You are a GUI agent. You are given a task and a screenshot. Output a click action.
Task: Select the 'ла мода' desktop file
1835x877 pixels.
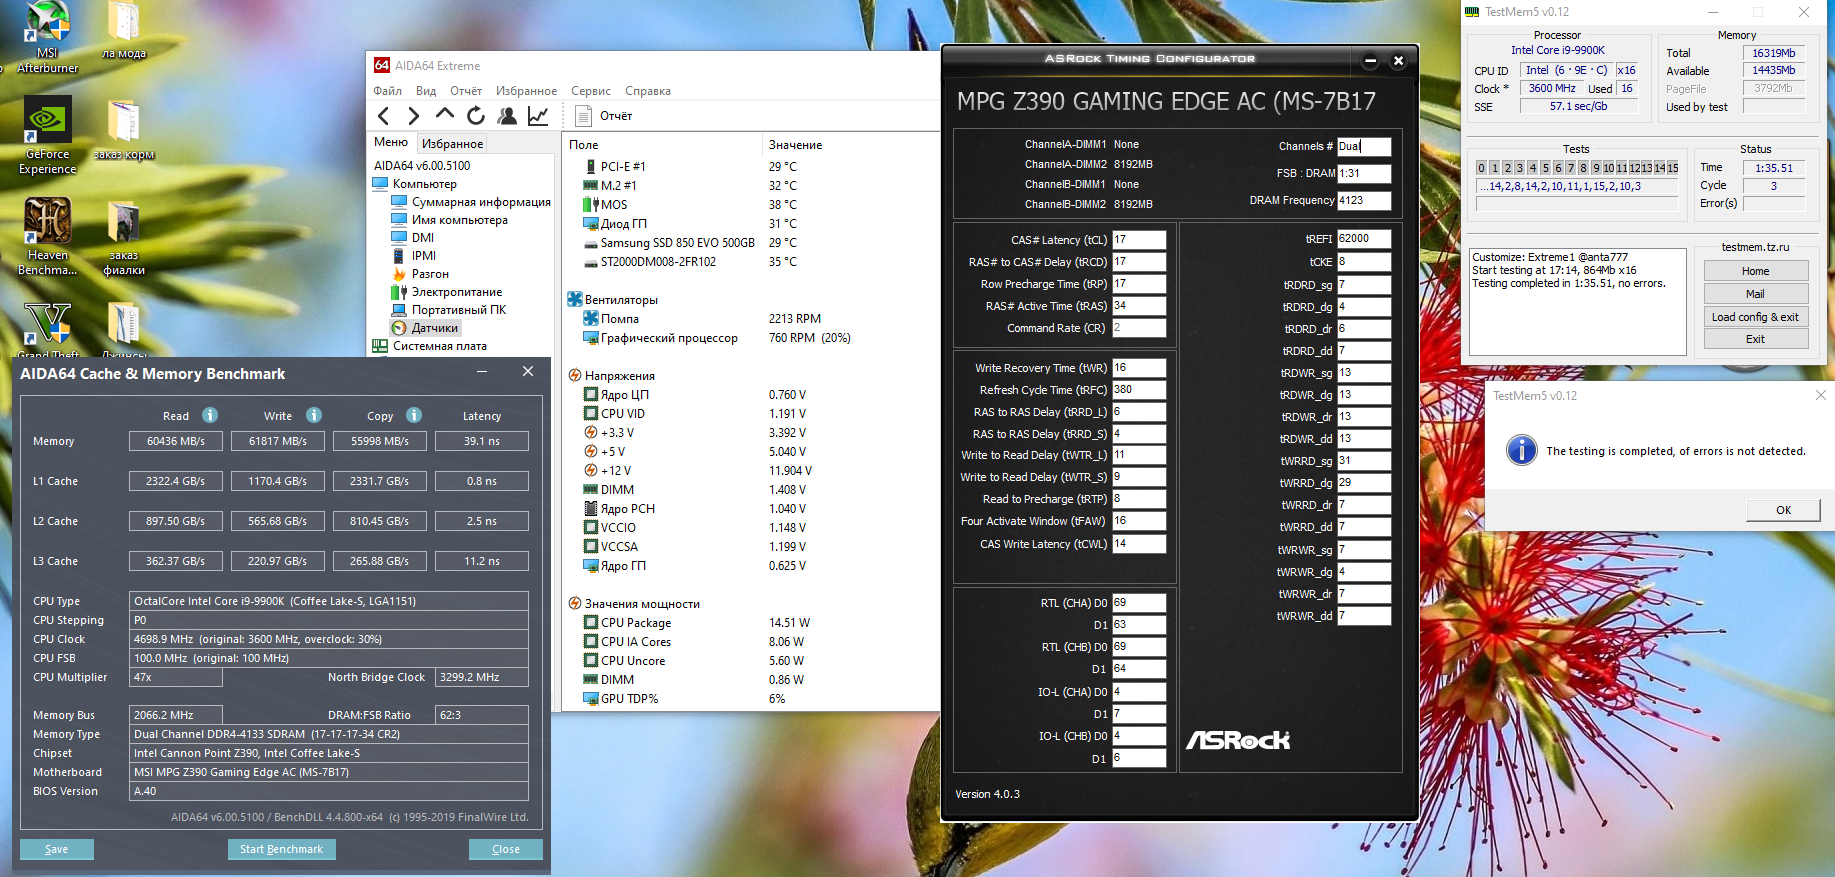click(124, 30)
